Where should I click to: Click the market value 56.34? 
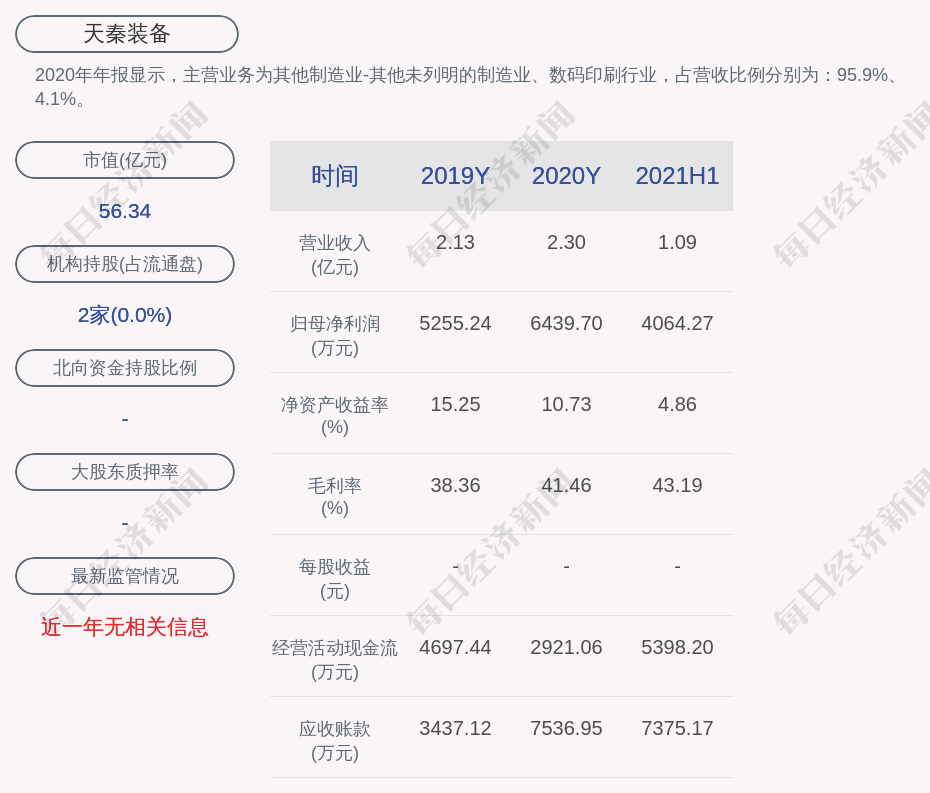[x=125, y=211]
